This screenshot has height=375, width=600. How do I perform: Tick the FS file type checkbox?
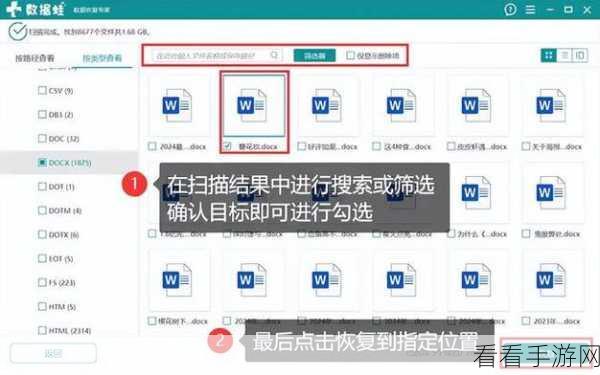coord(42,283)
